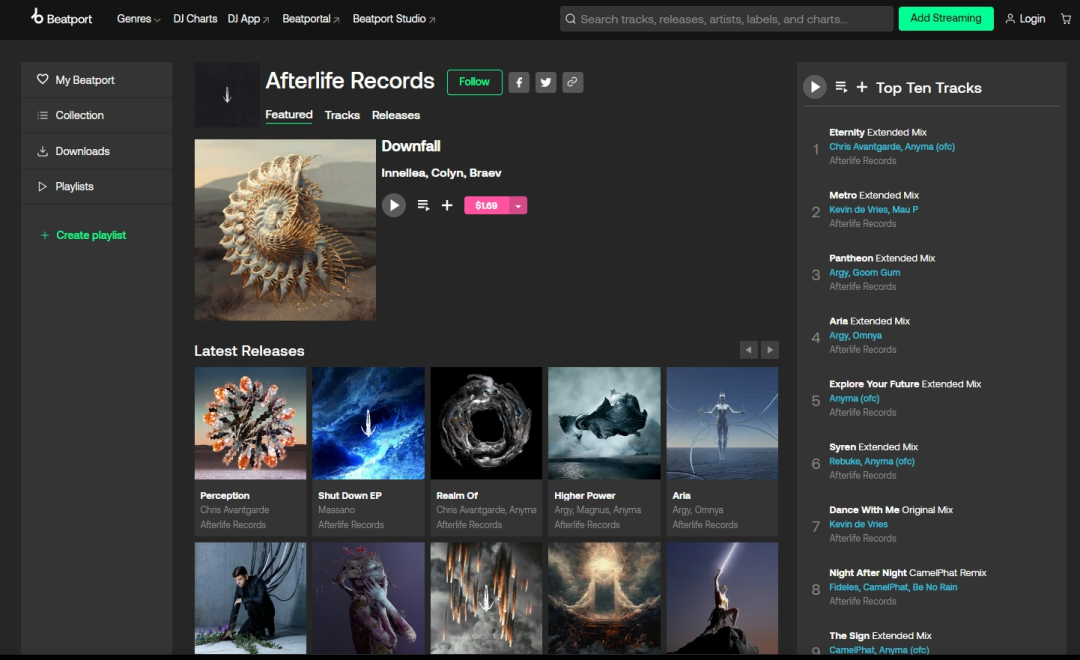1080x660 pixels.
Task: Go to previous Latest Releases page arrow
Action: coord(749,350)
